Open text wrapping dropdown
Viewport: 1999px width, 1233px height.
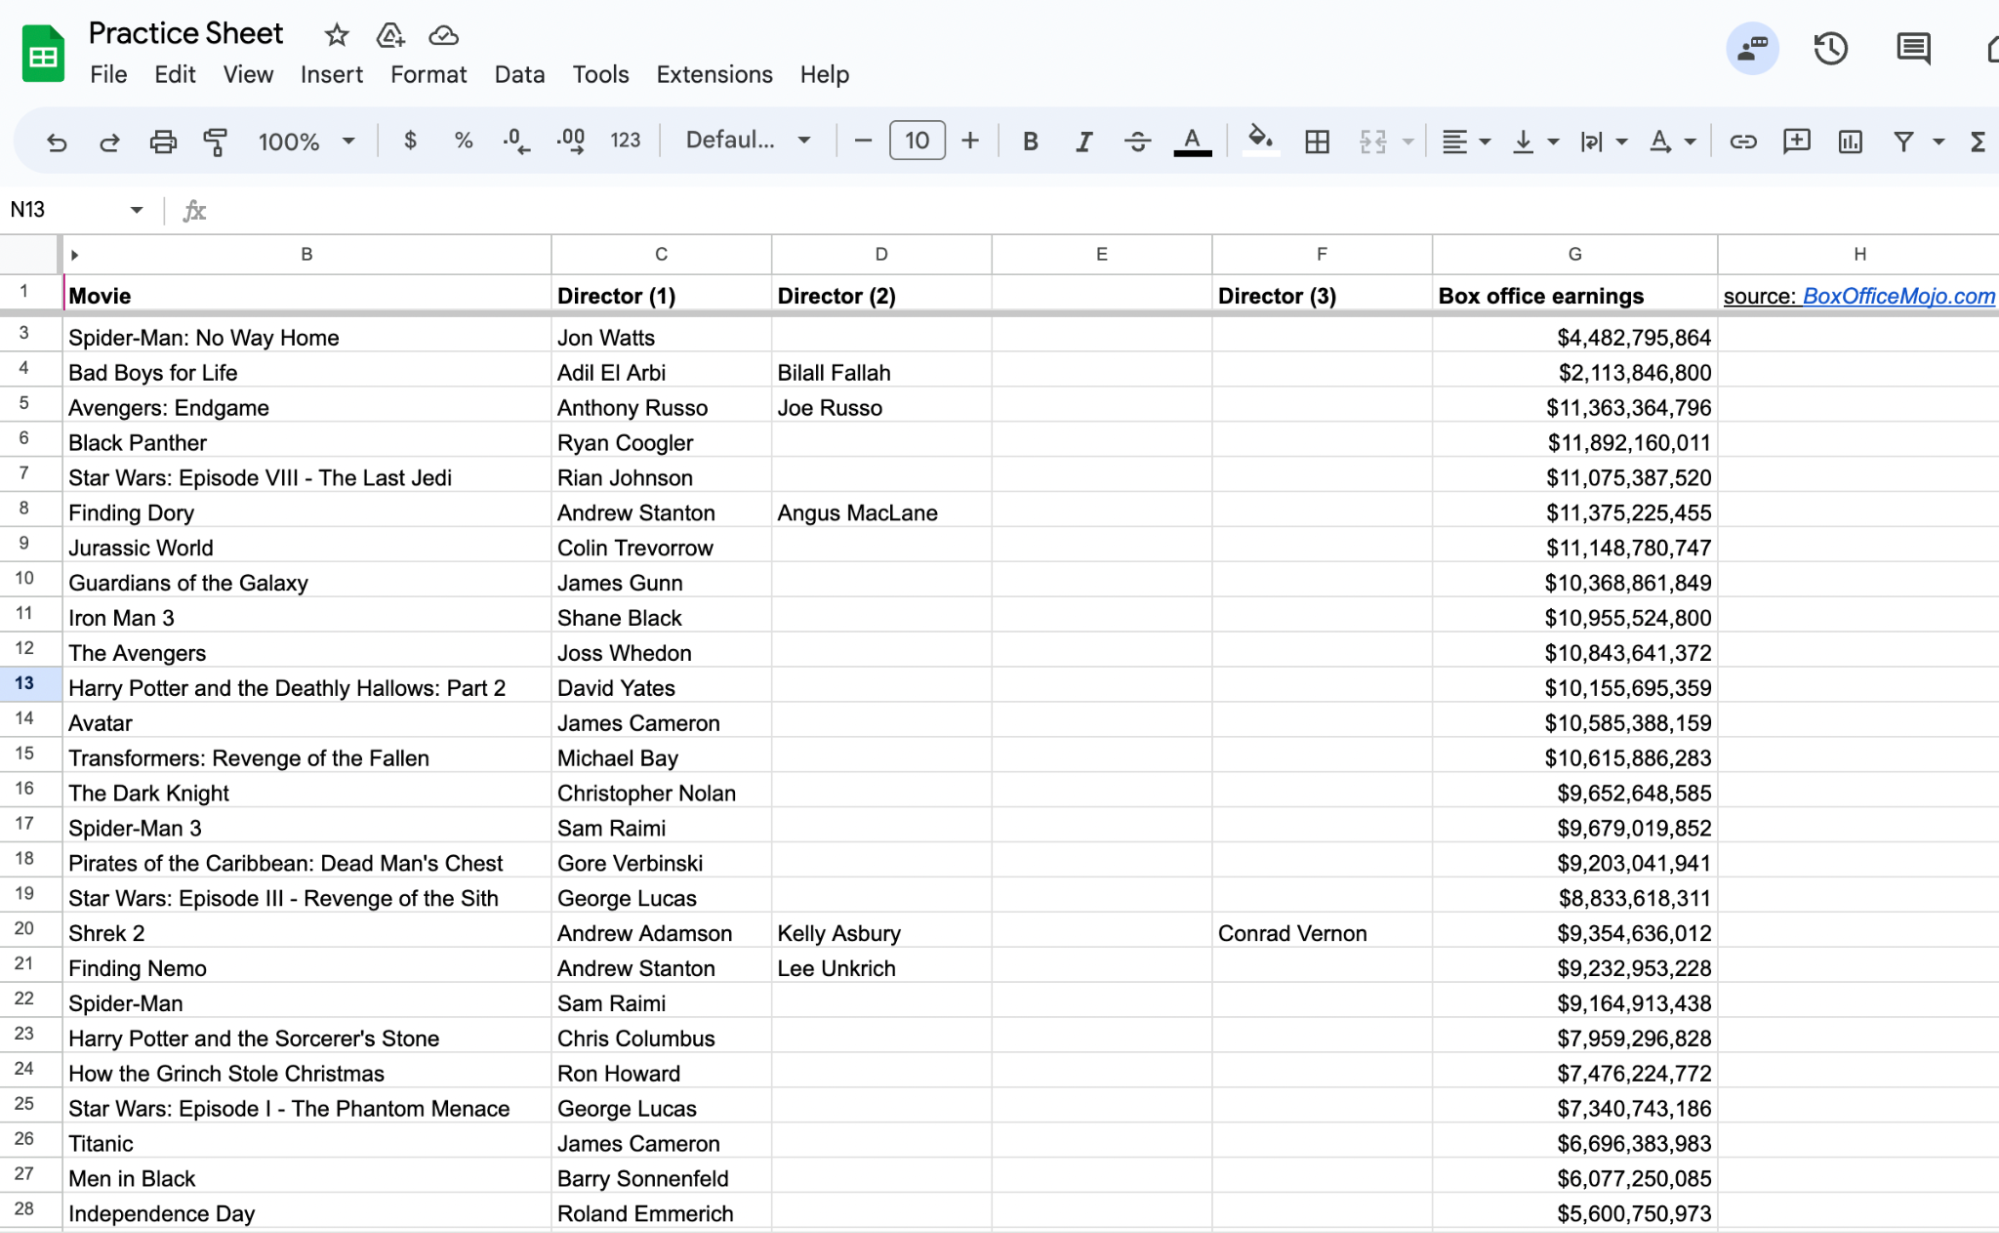coord(1603,141)
